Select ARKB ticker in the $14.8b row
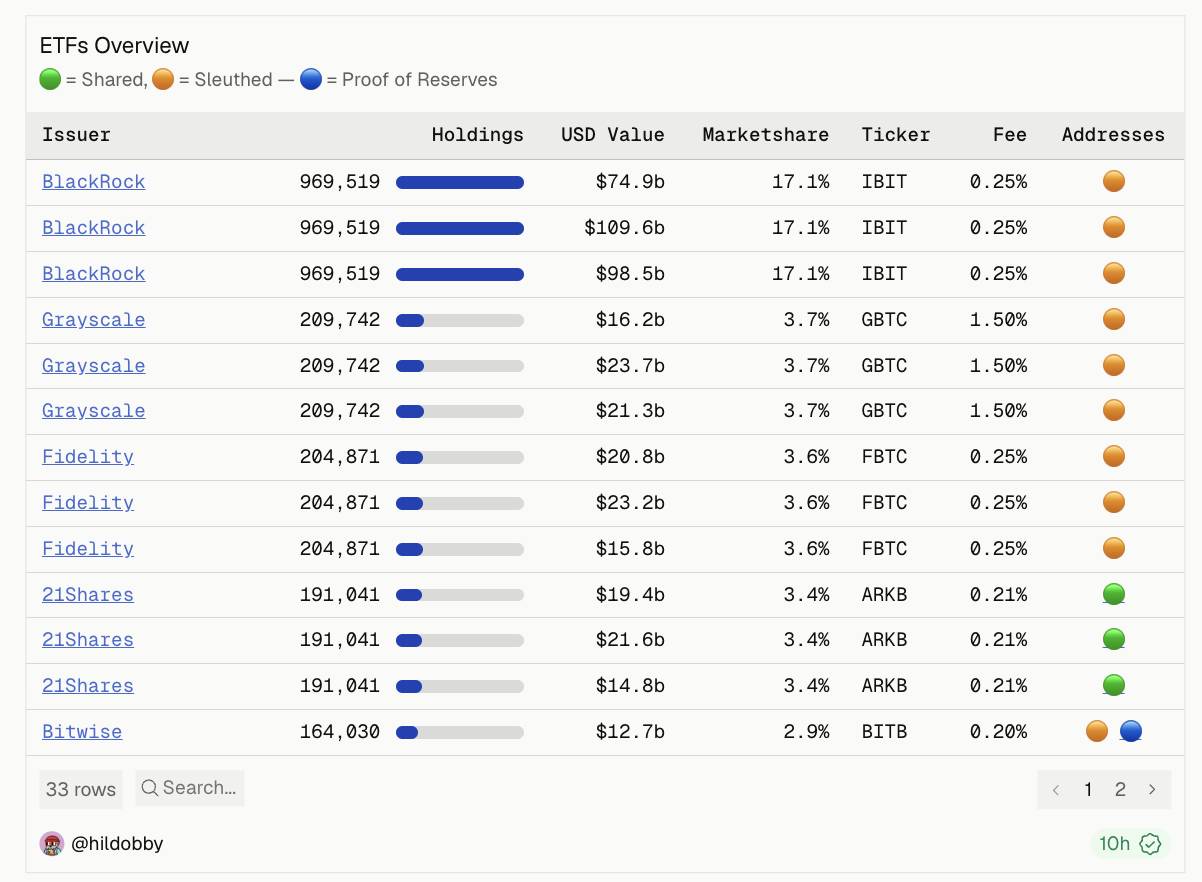The image size is (1202, 882). (x=884, y=686)
